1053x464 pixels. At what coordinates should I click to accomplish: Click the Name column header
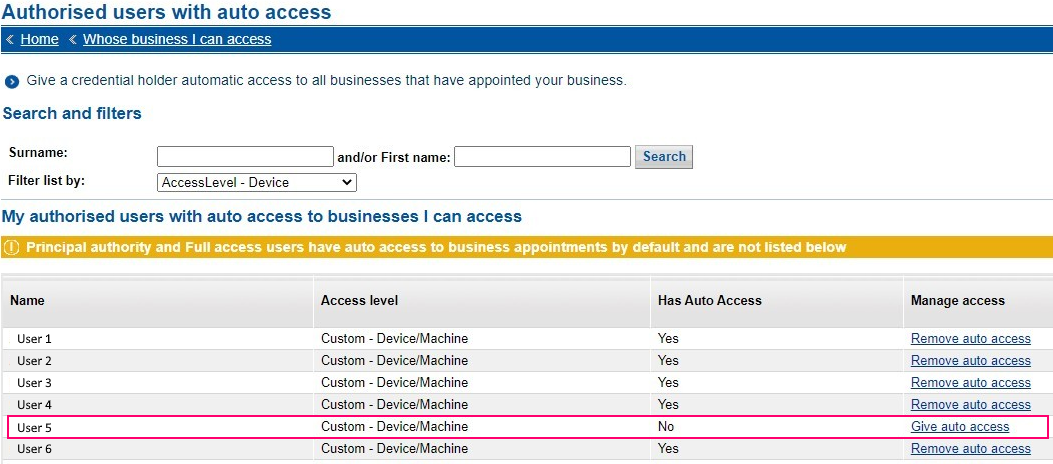click(28, 300)
